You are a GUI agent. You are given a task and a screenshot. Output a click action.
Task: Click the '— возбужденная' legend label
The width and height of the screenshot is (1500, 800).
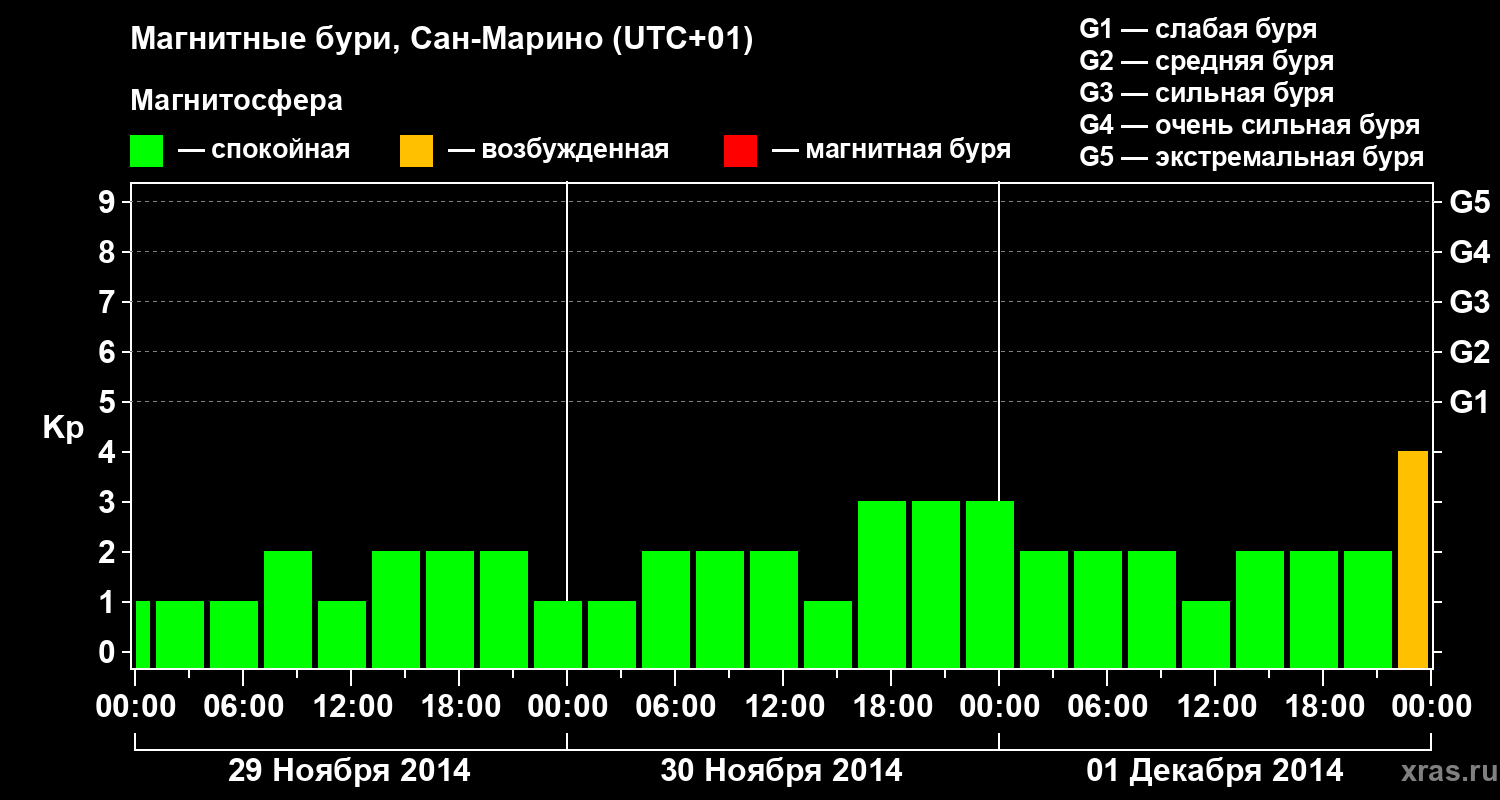pyautogui.click(x=558, y=150)
